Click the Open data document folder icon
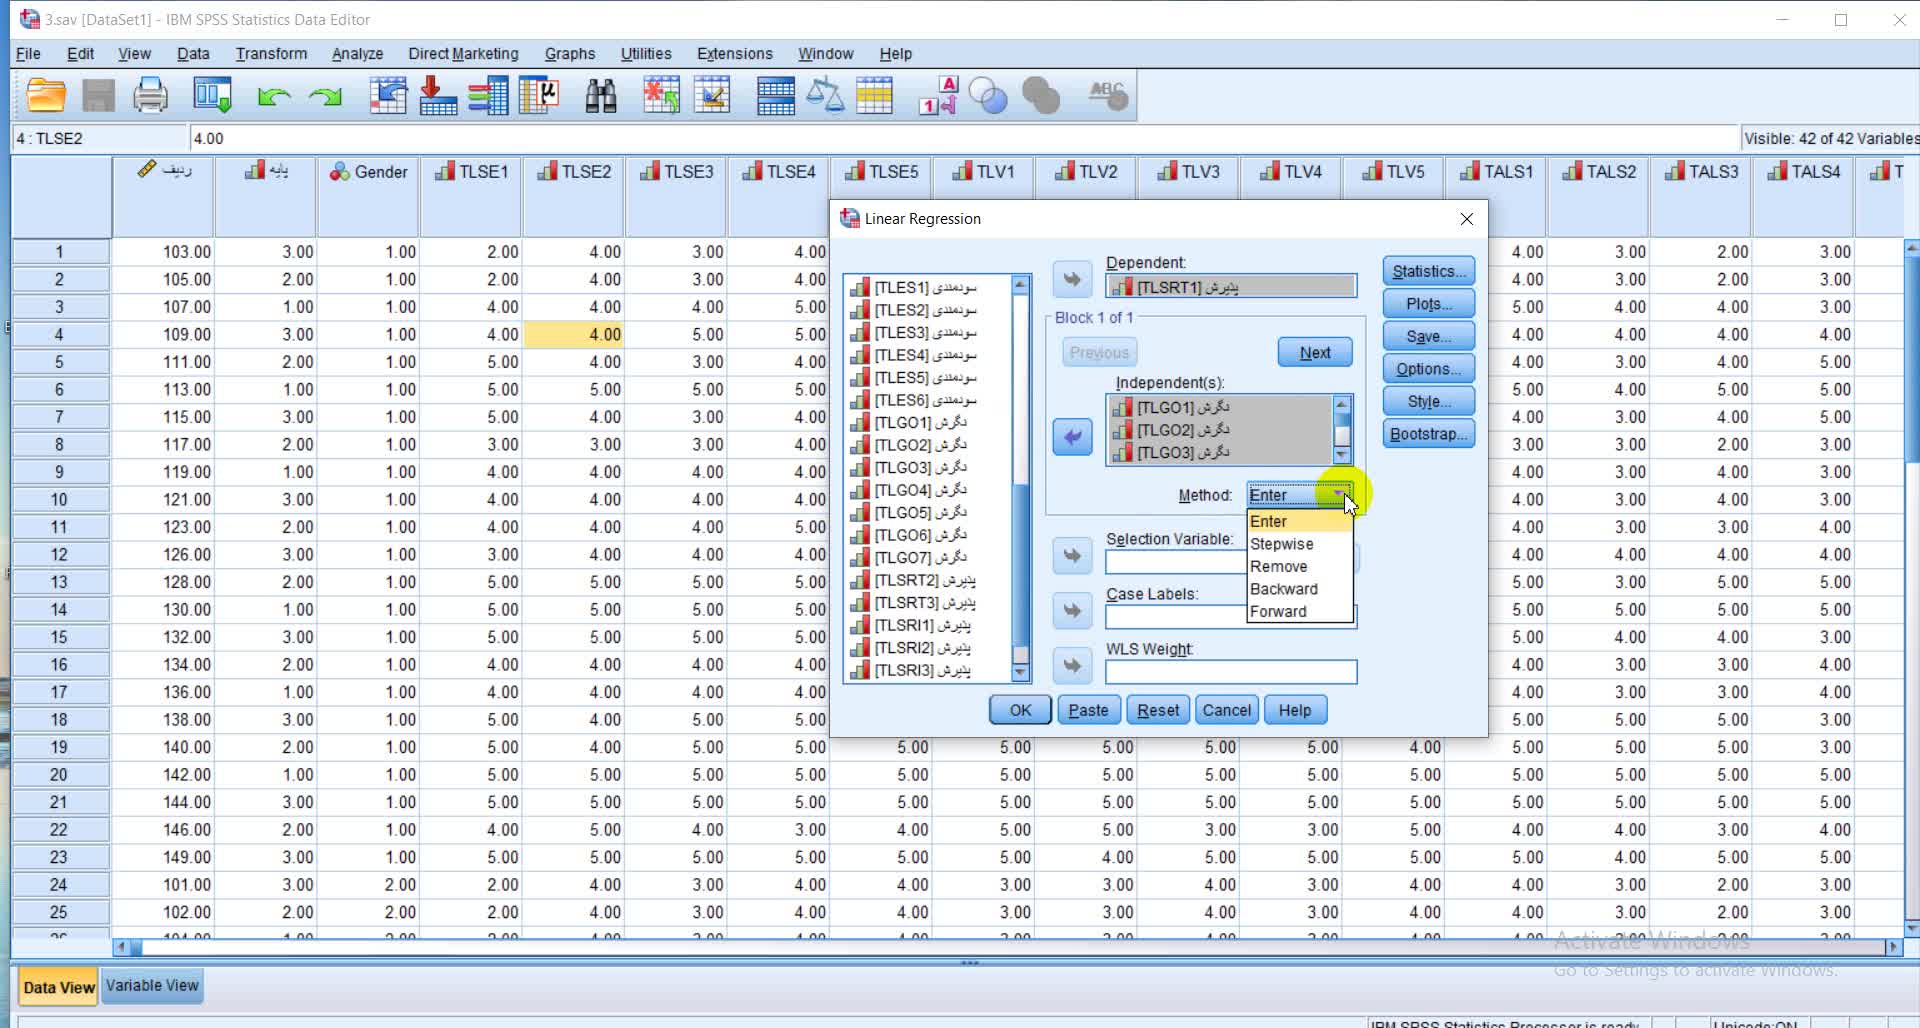1920x1028 pixels. coord(46,96)
